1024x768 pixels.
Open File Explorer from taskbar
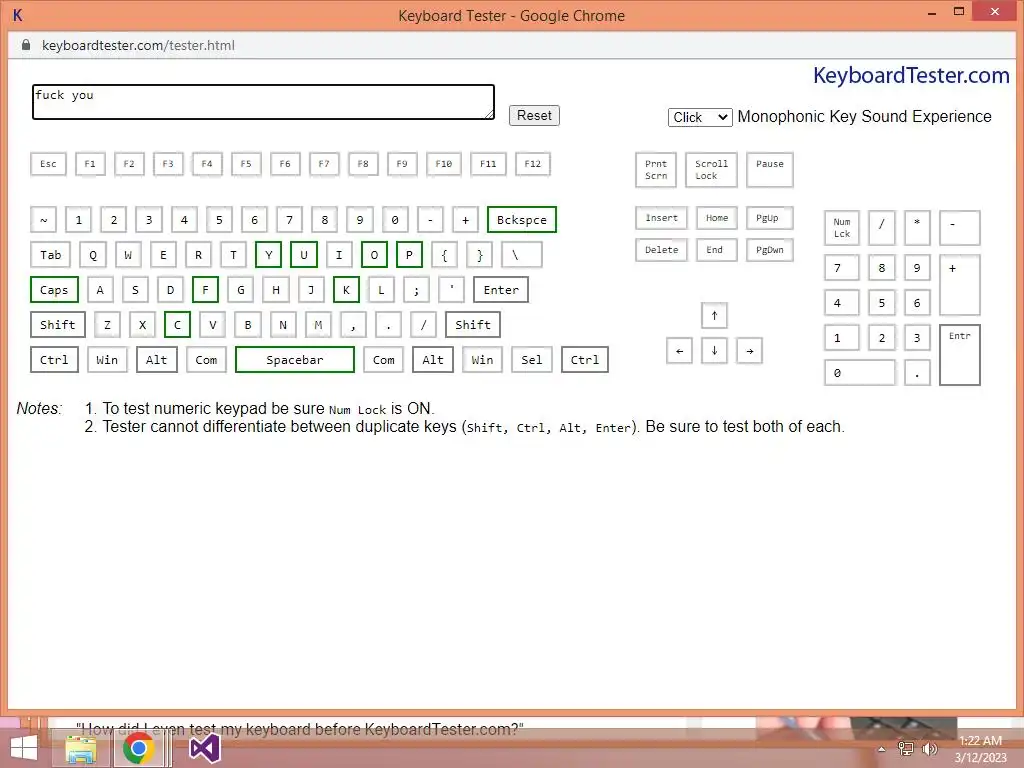coord(81,748)
